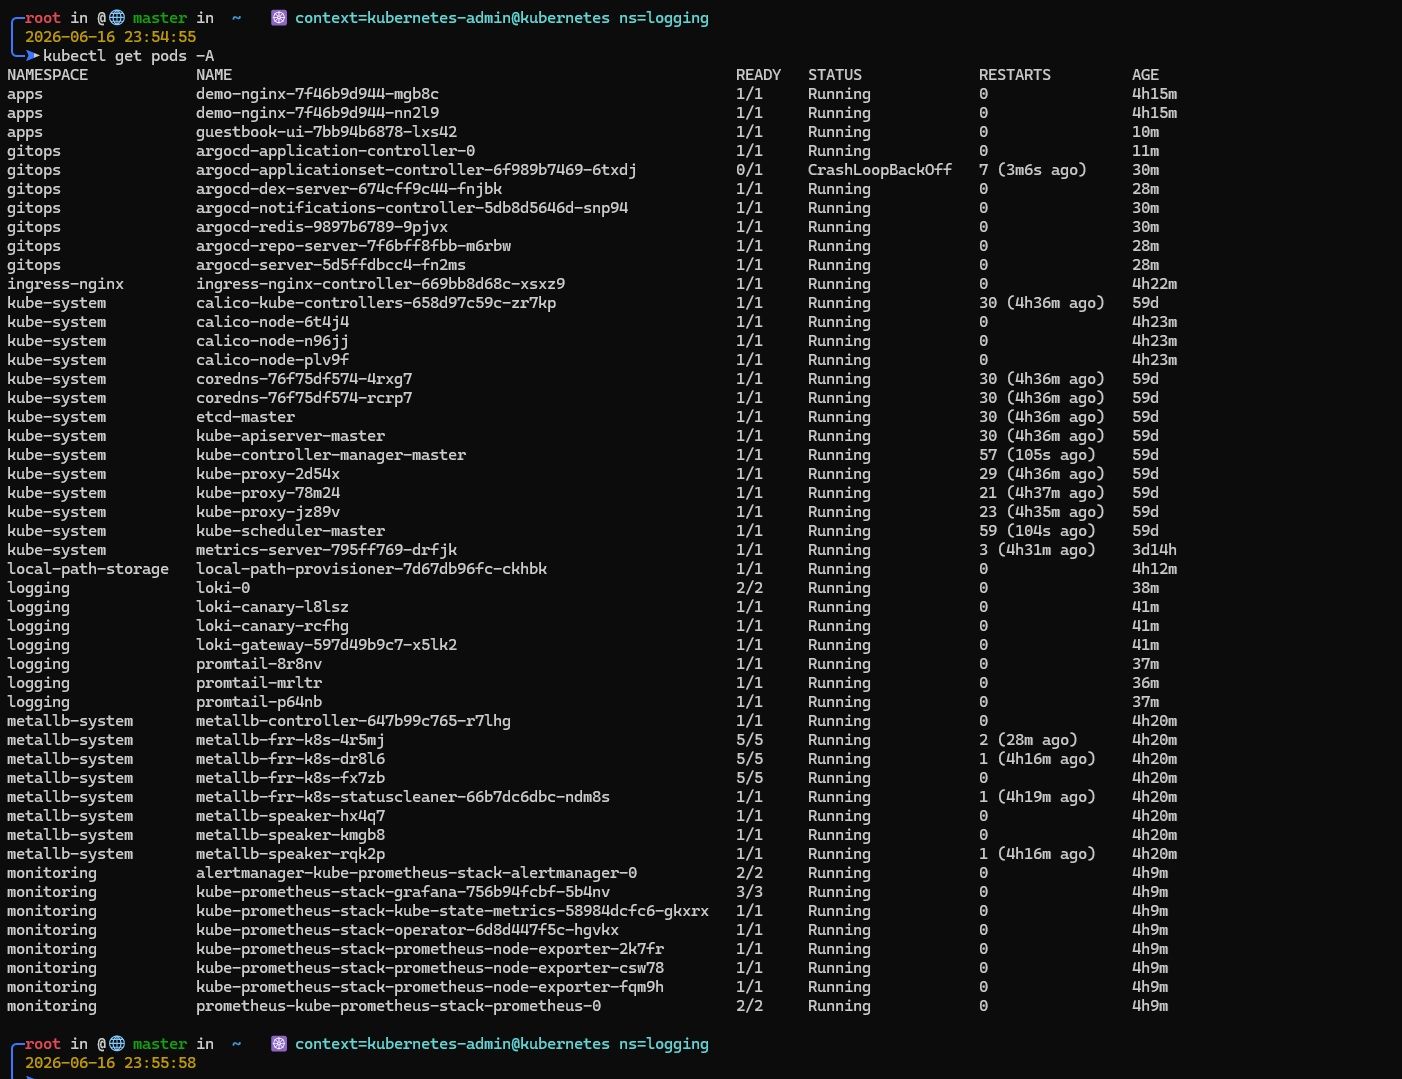This screenshot has width=1402, height=1079.
Task: Select the kube-prometheus-stack-grafana pod name
Action: pos(403,892)
